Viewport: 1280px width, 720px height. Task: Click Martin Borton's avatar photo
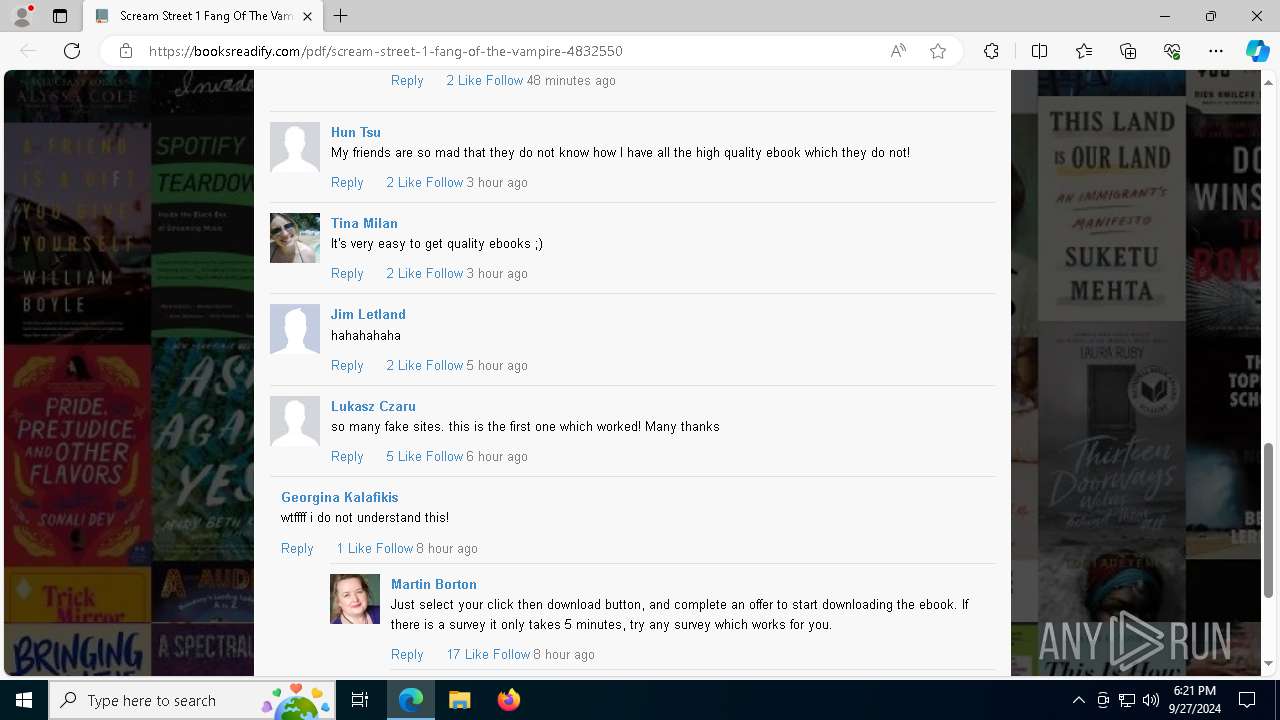tap(355, 599)
